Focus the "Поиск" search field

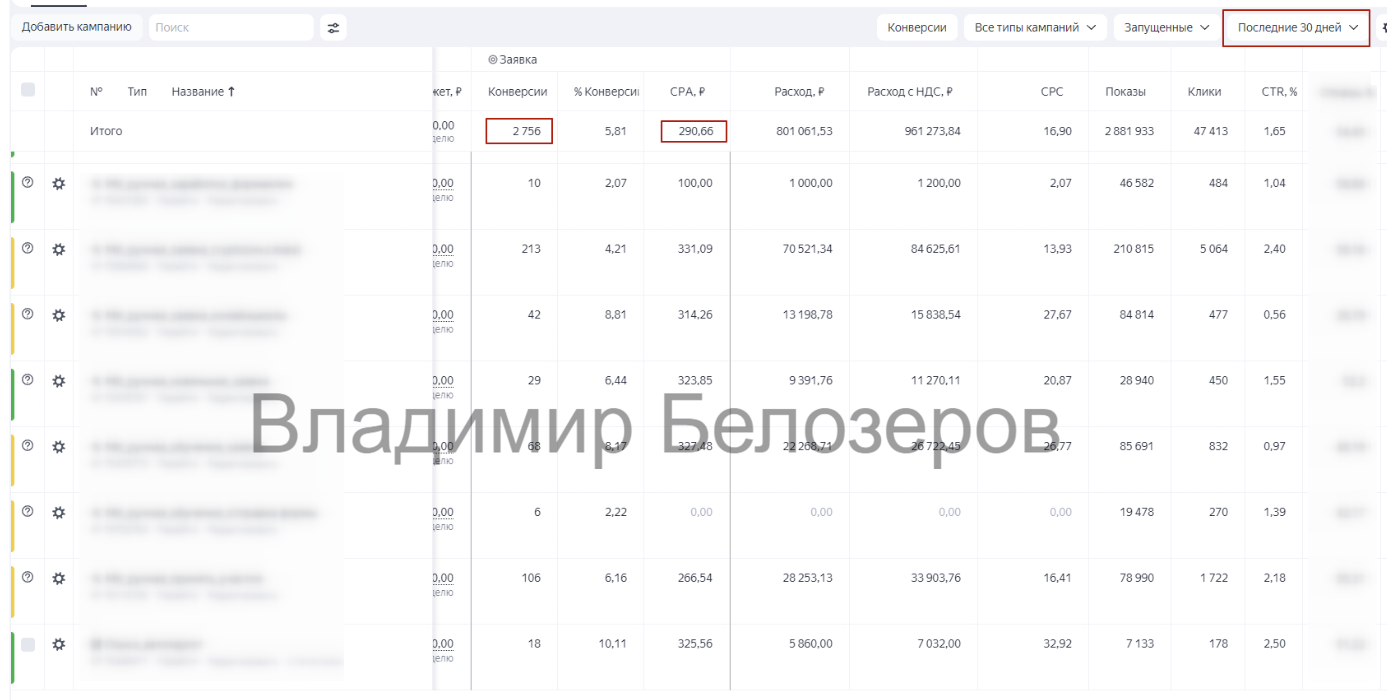231,28
